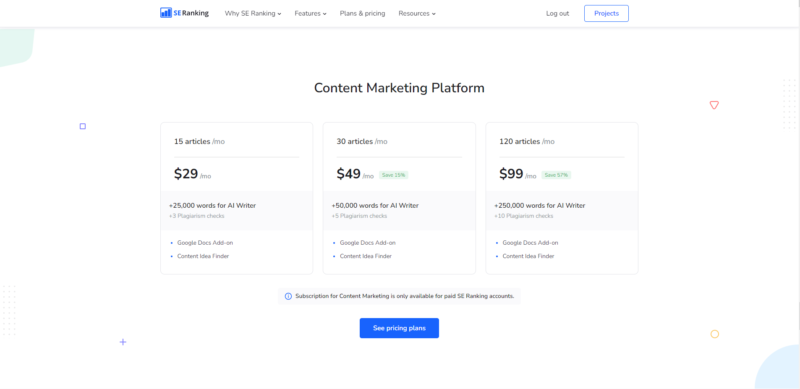Click the Content Marketing Platform heading
This screenshot has height=389, width=800.
coord(399,88)
